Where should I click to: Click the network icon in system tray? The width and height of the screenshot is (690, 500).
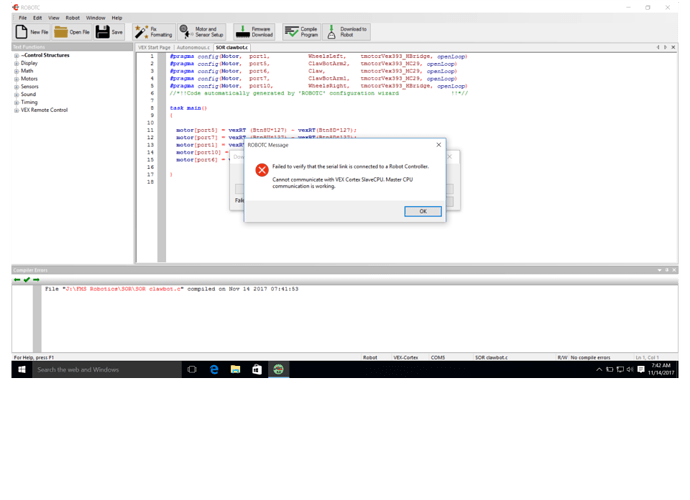tap(620, 370)
